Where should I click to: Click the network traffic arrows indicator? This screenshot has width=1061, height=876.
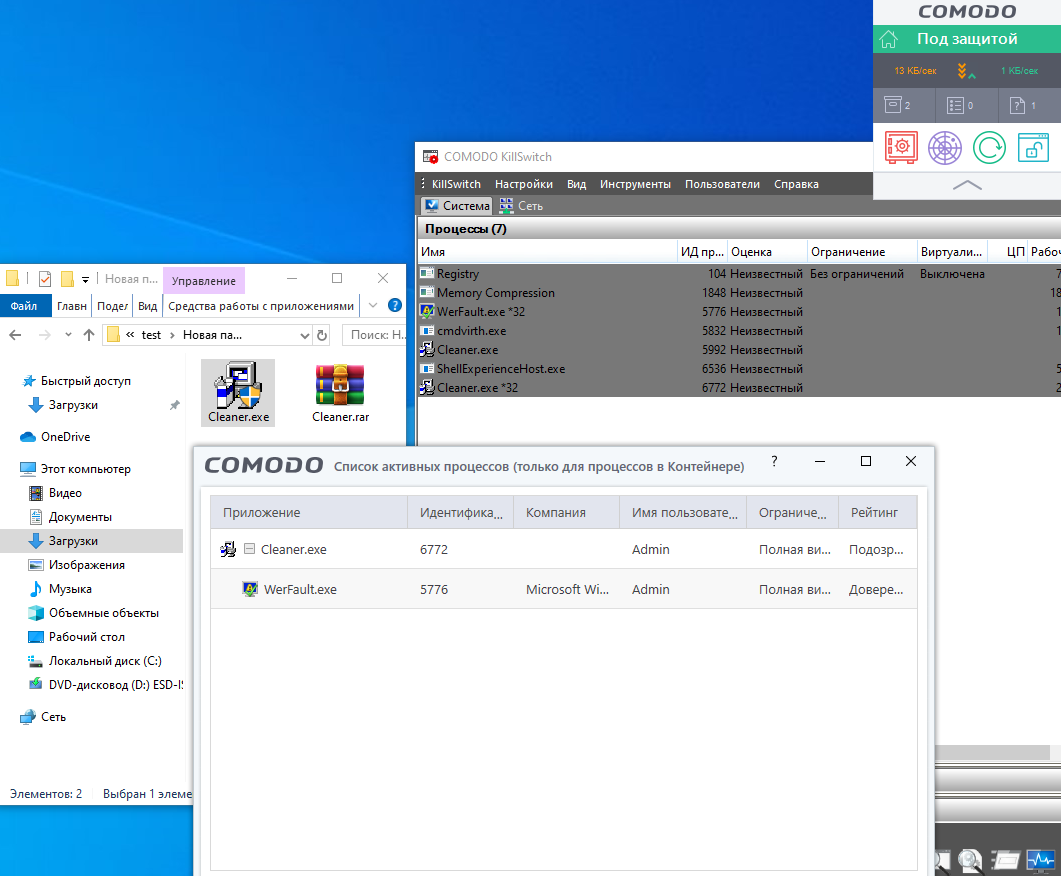tap(966, 70)
